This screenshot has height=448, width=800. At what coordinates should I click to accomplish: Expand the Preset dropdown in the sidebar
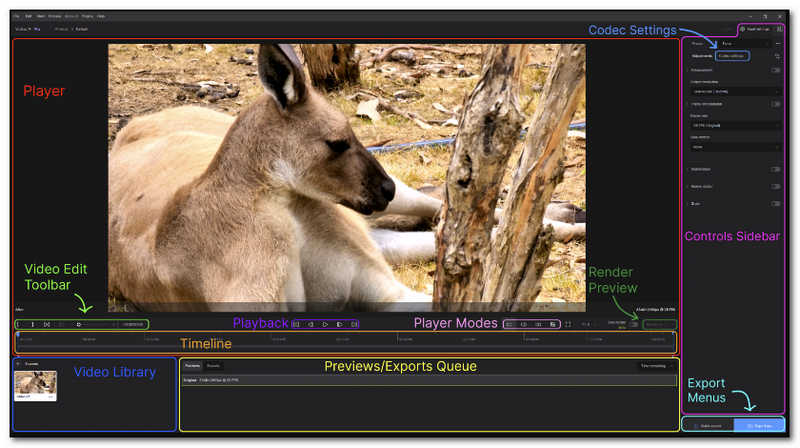point(744,44)
